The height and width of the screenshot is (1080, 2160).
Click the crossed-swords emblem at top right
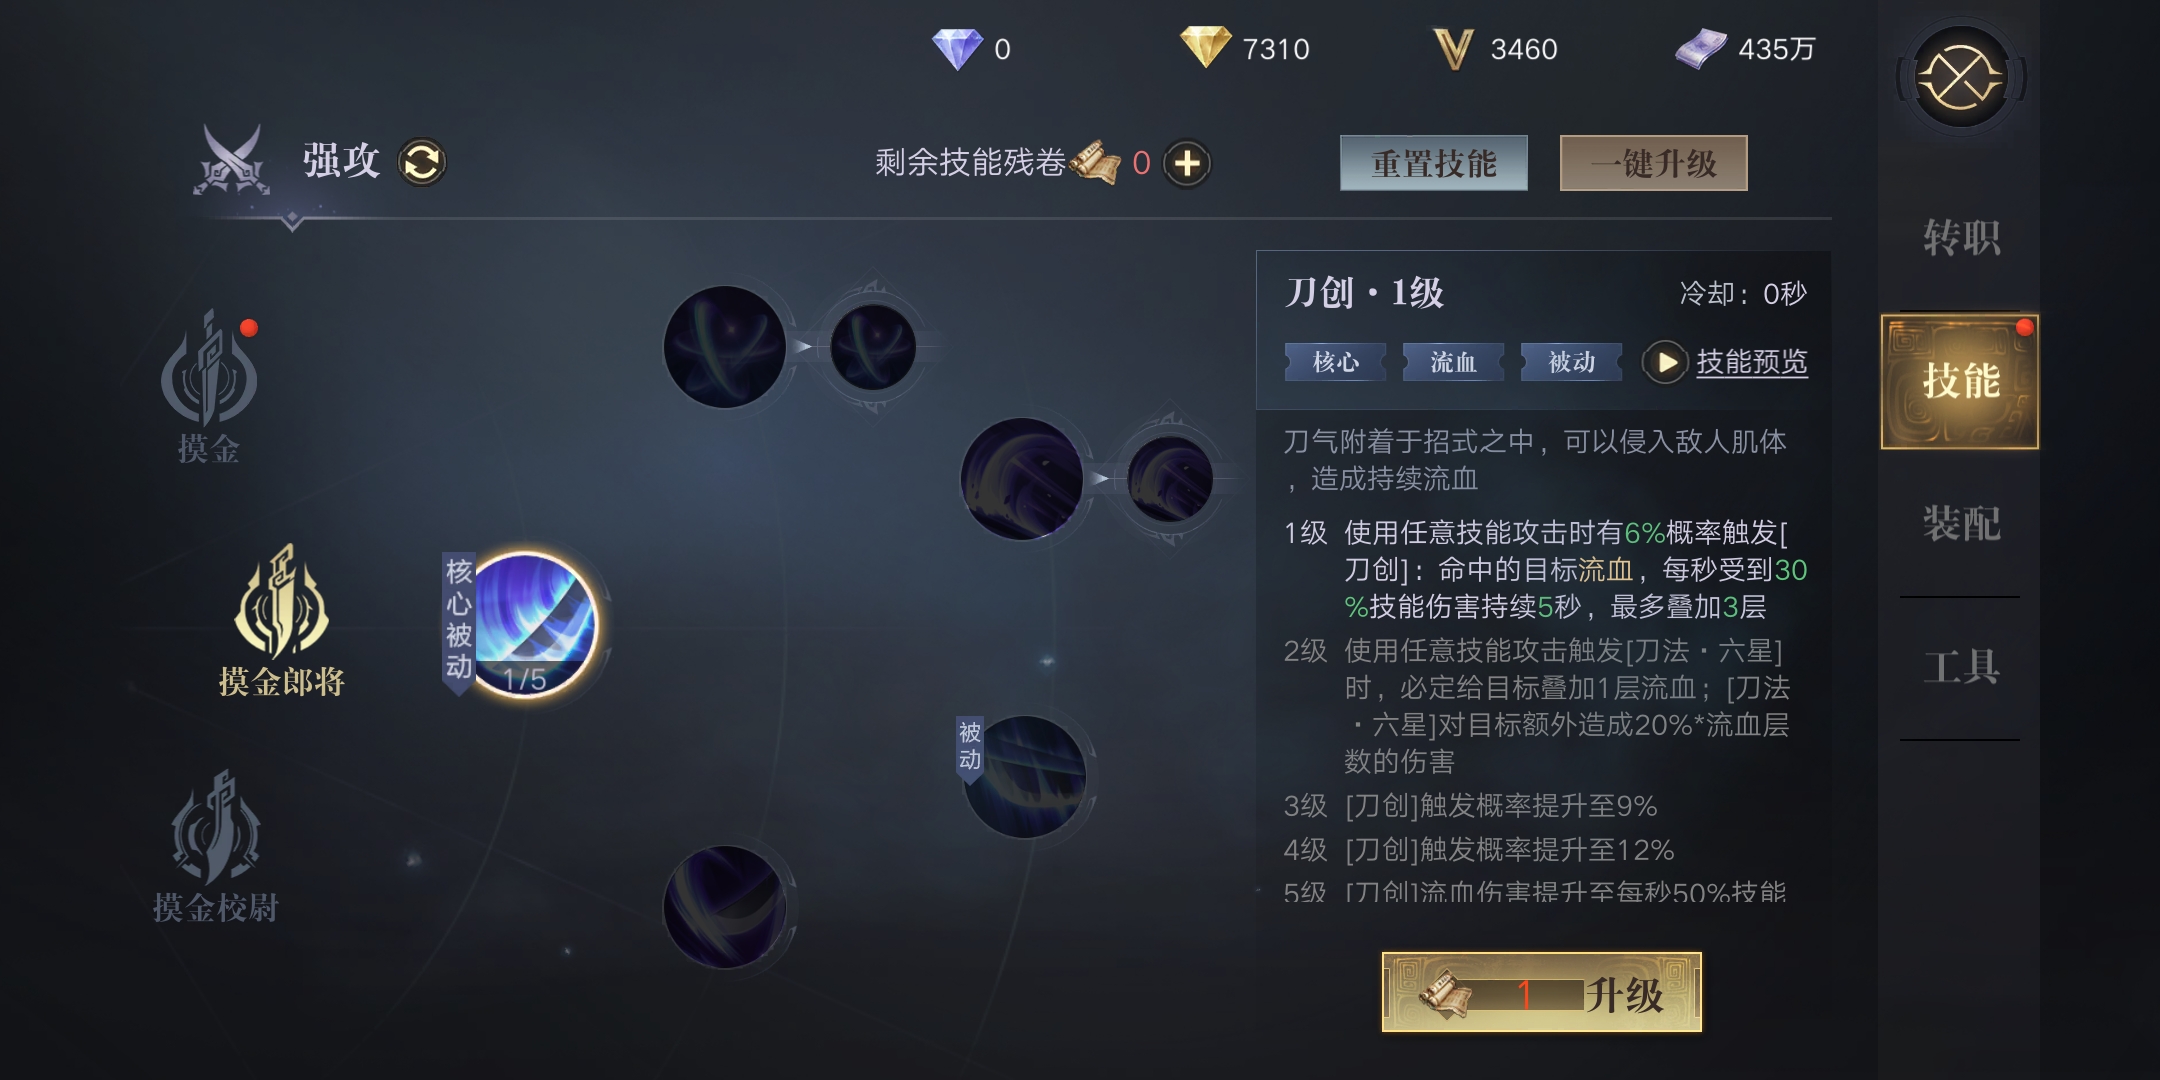pos(1961,77)
